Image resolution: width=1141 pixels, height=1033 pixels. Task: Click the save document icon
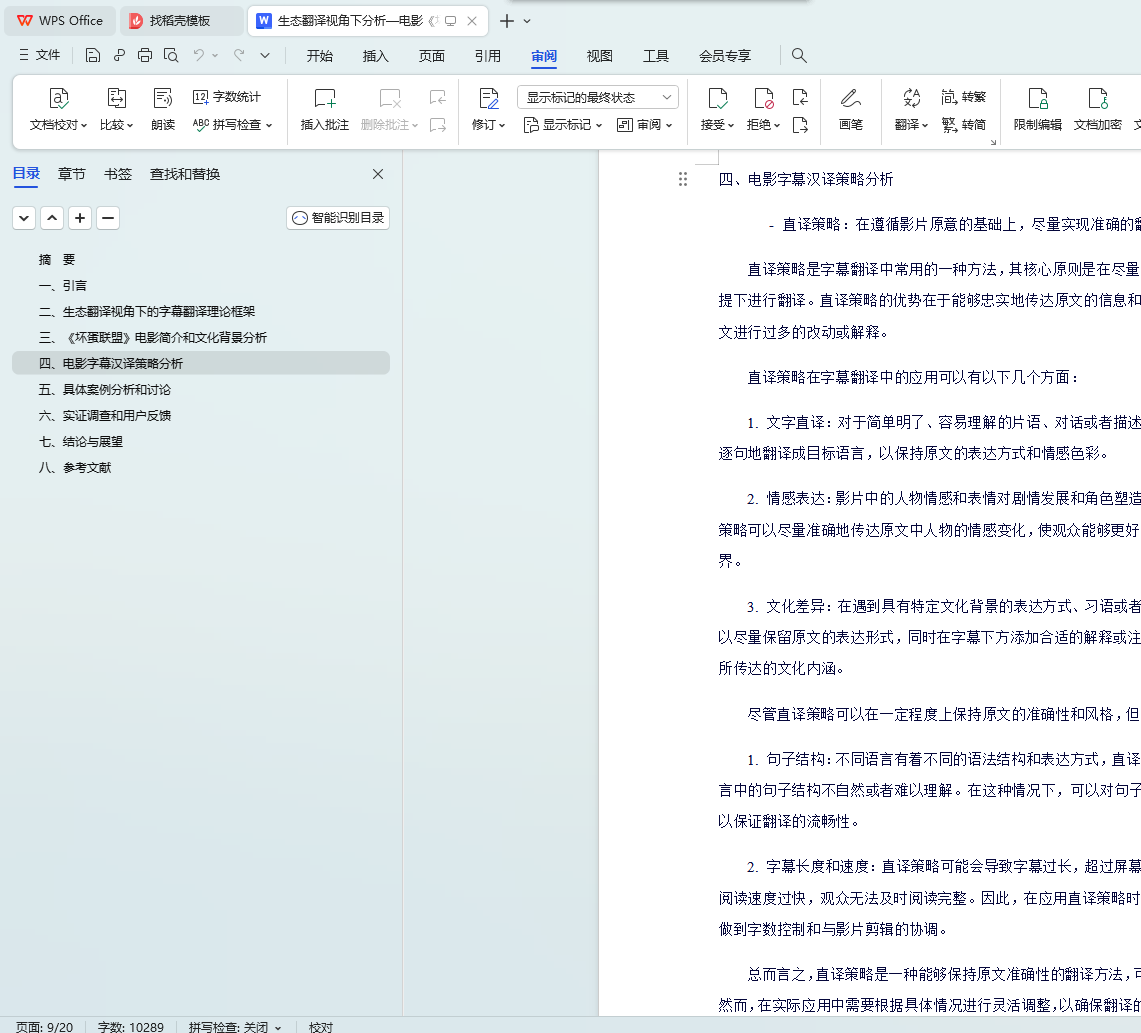92,55
